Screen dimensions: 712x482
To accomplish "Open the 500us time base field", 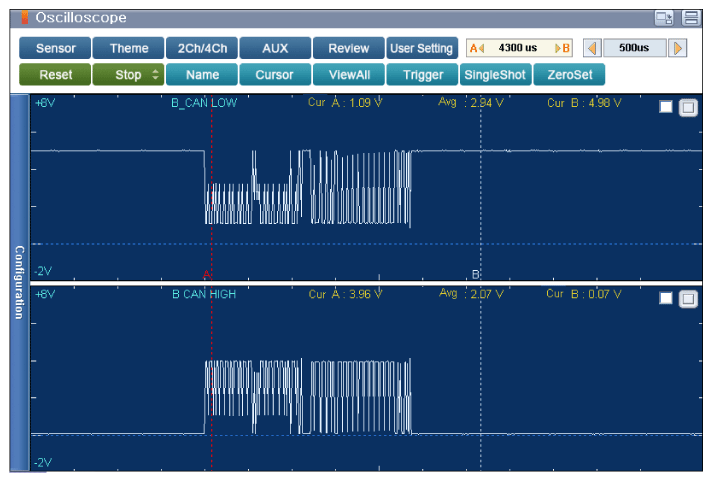I will [x=634, y=48].
